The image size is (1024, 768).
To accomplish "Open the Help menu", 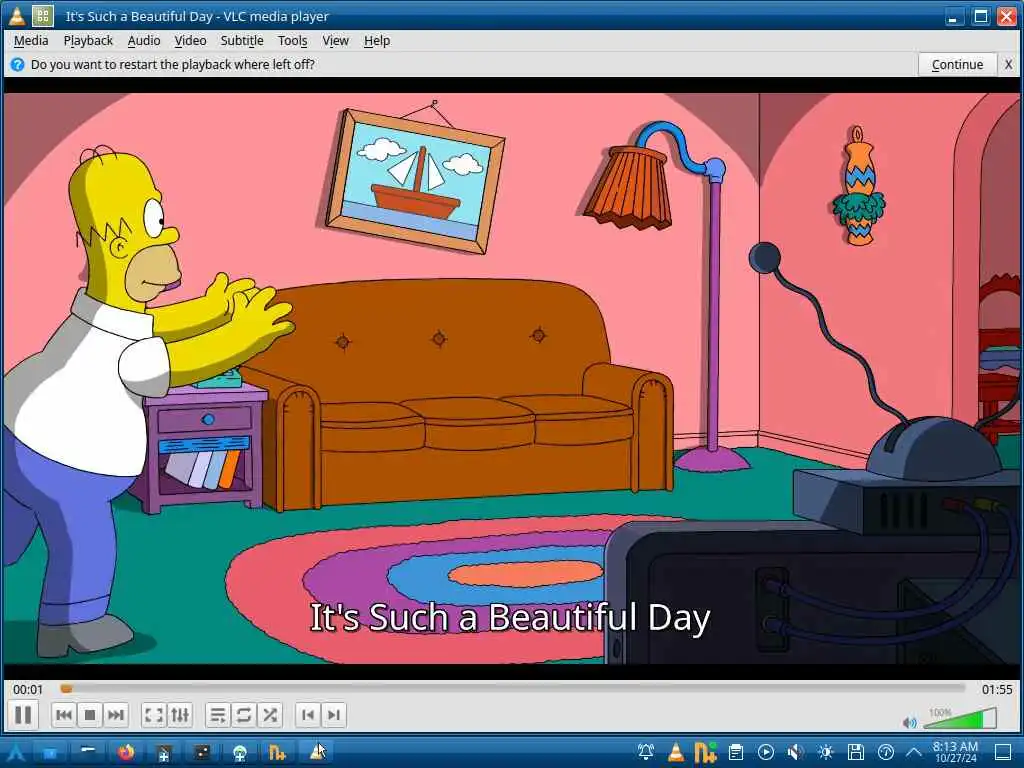I will 377,40.
